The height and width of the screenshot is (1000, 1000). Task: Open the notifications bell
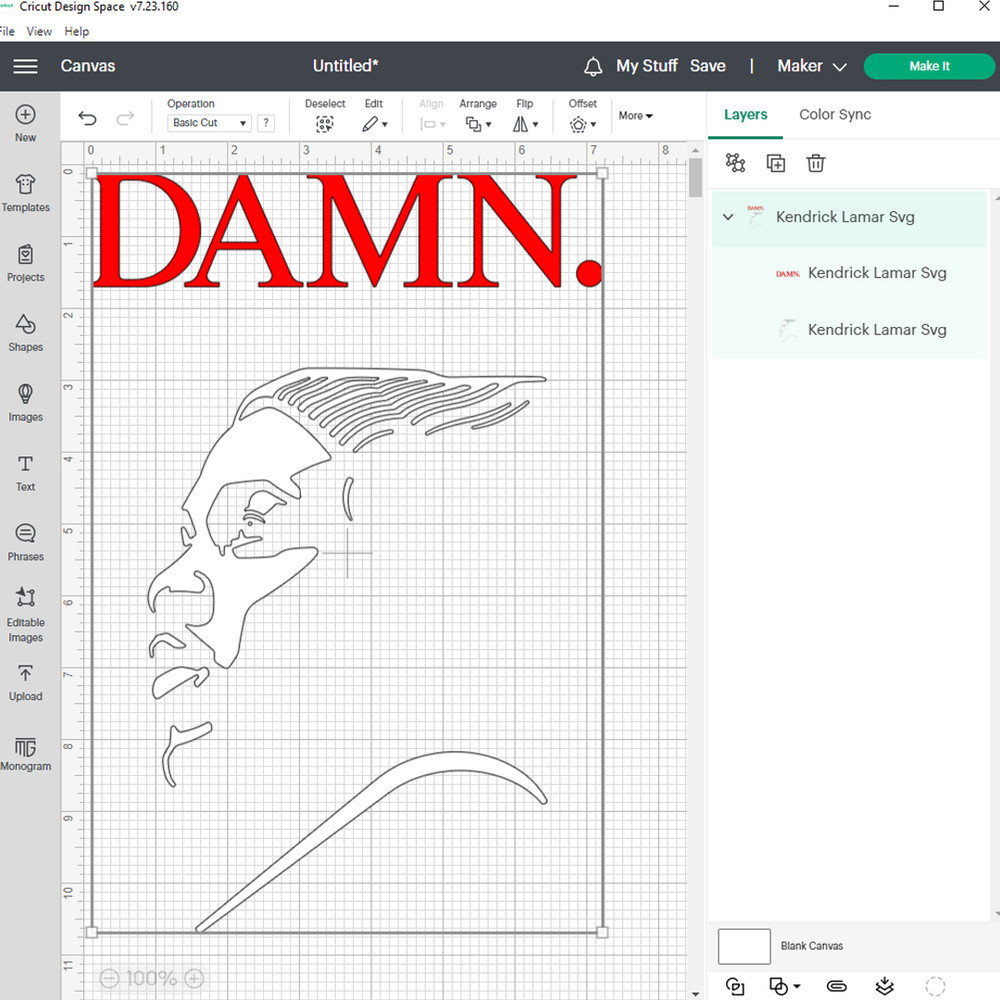point(593,66)
